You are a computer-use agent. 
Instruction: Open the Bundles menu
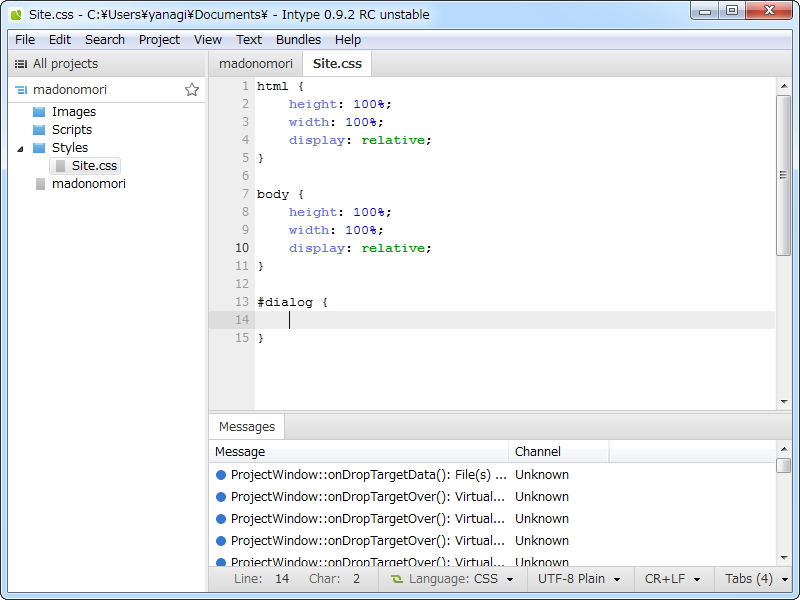298,40
